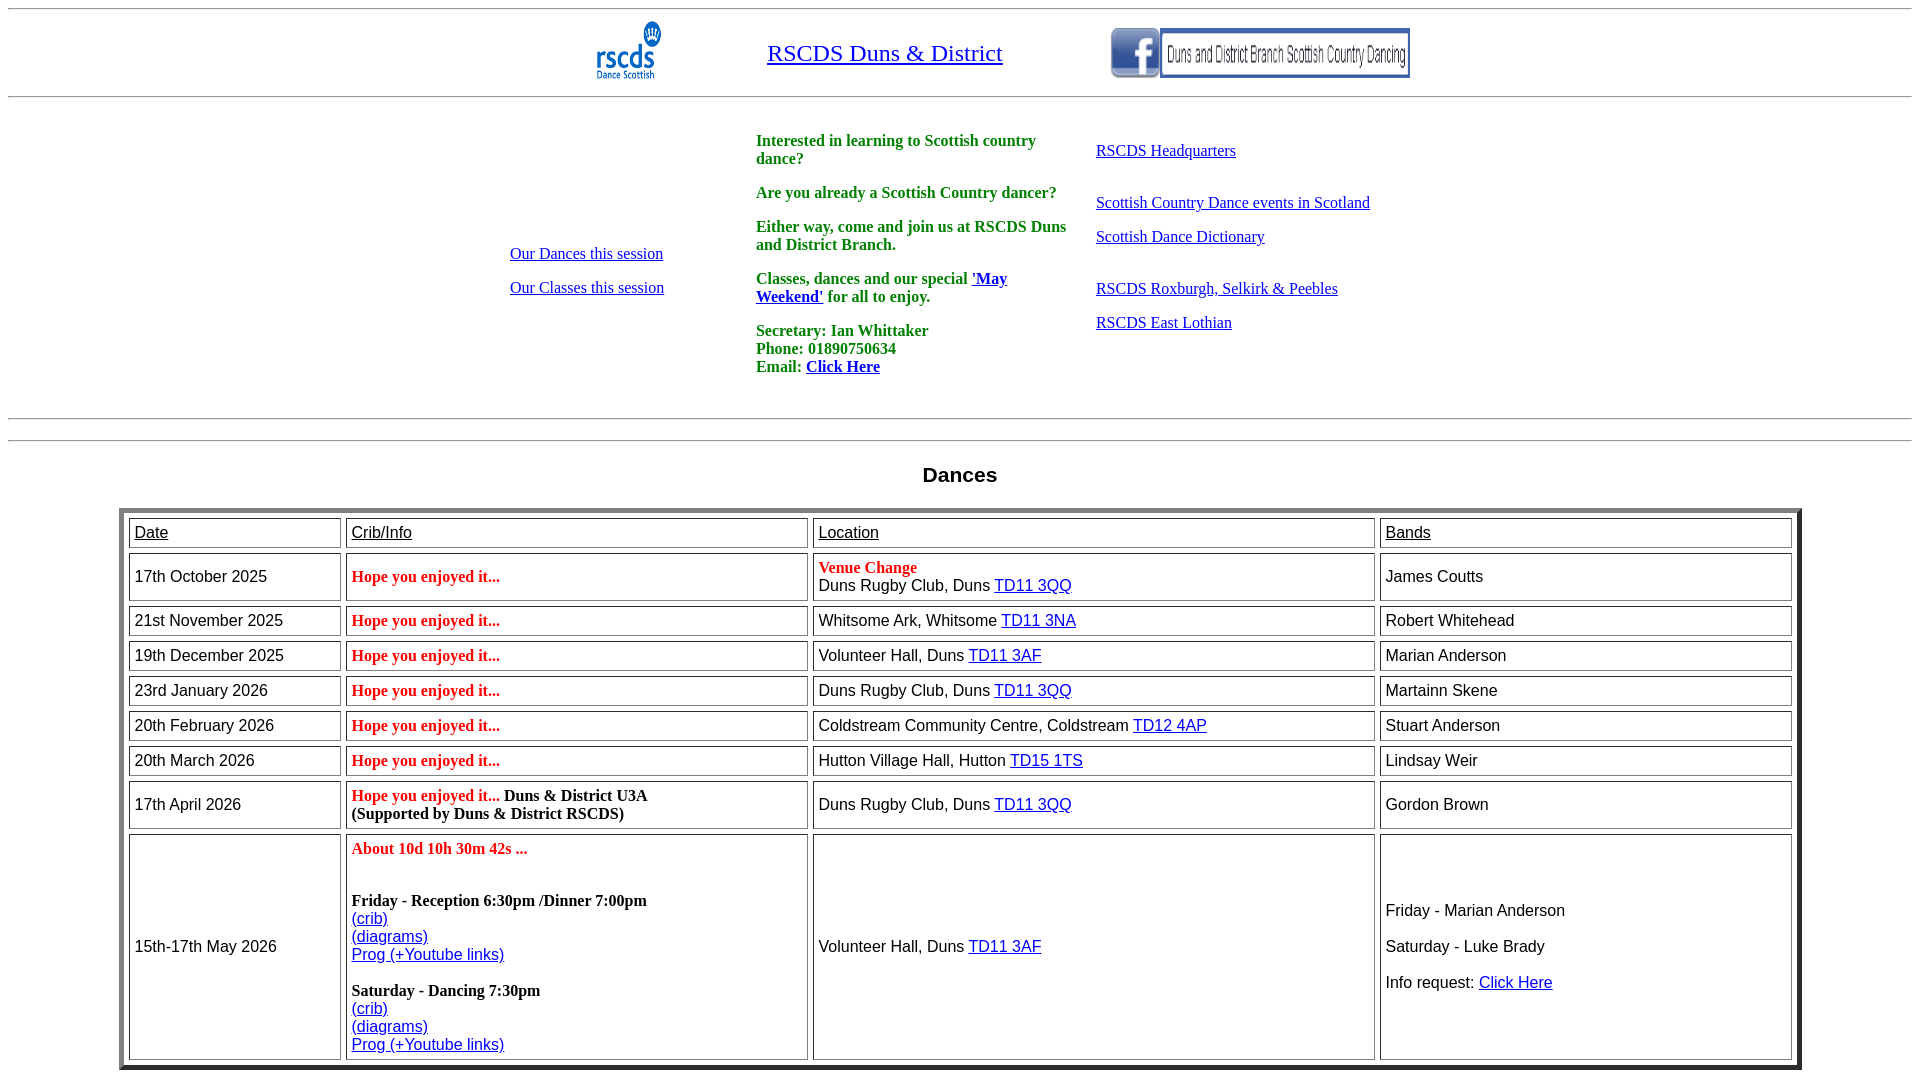Click the RSCDS Dance Scottish logo
Image resolution: width=1920 pixels, height=1080 pixels.
pos(628,51)
